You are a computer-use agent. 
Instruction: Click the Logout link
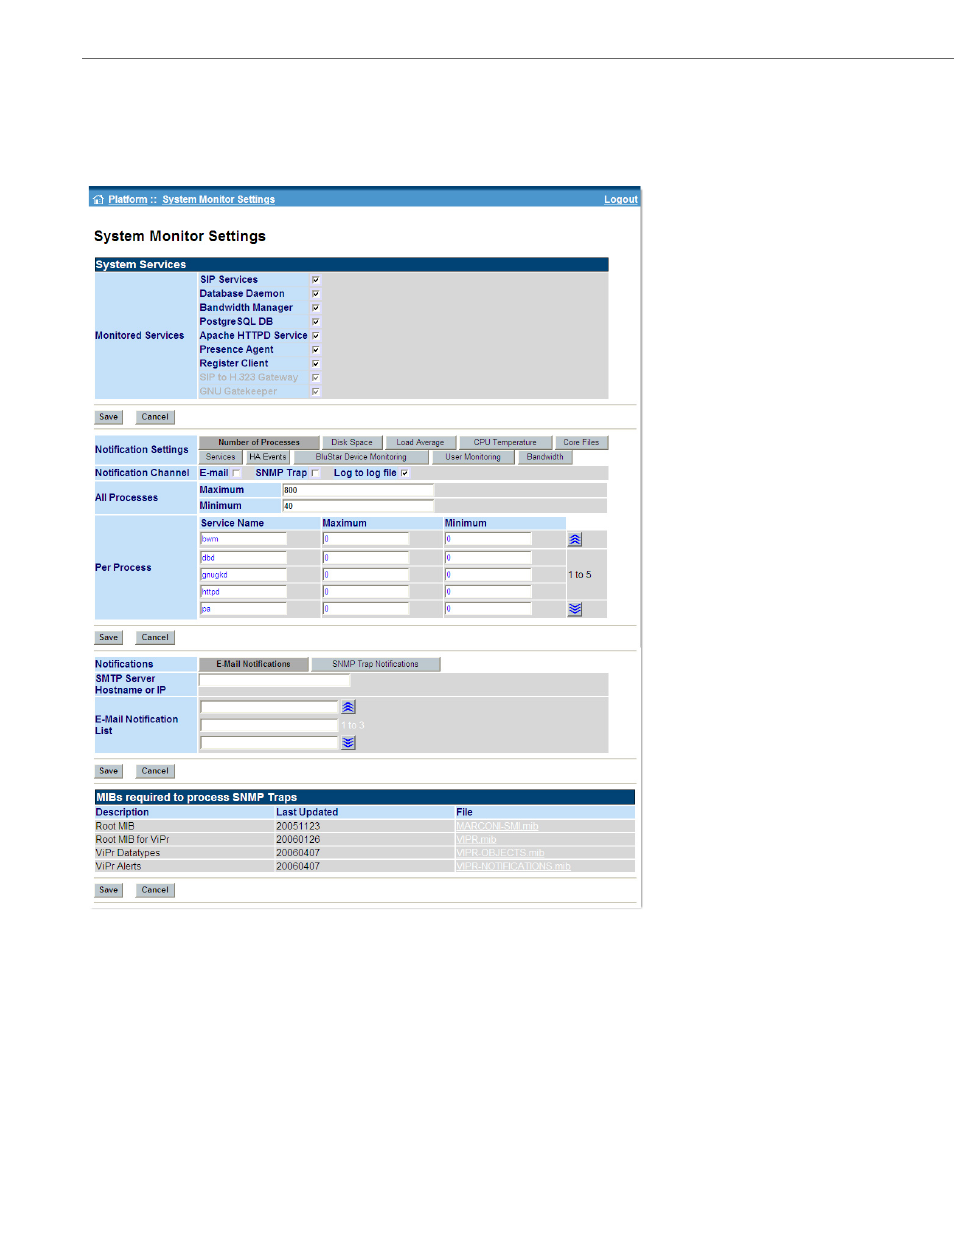(621, 200)
